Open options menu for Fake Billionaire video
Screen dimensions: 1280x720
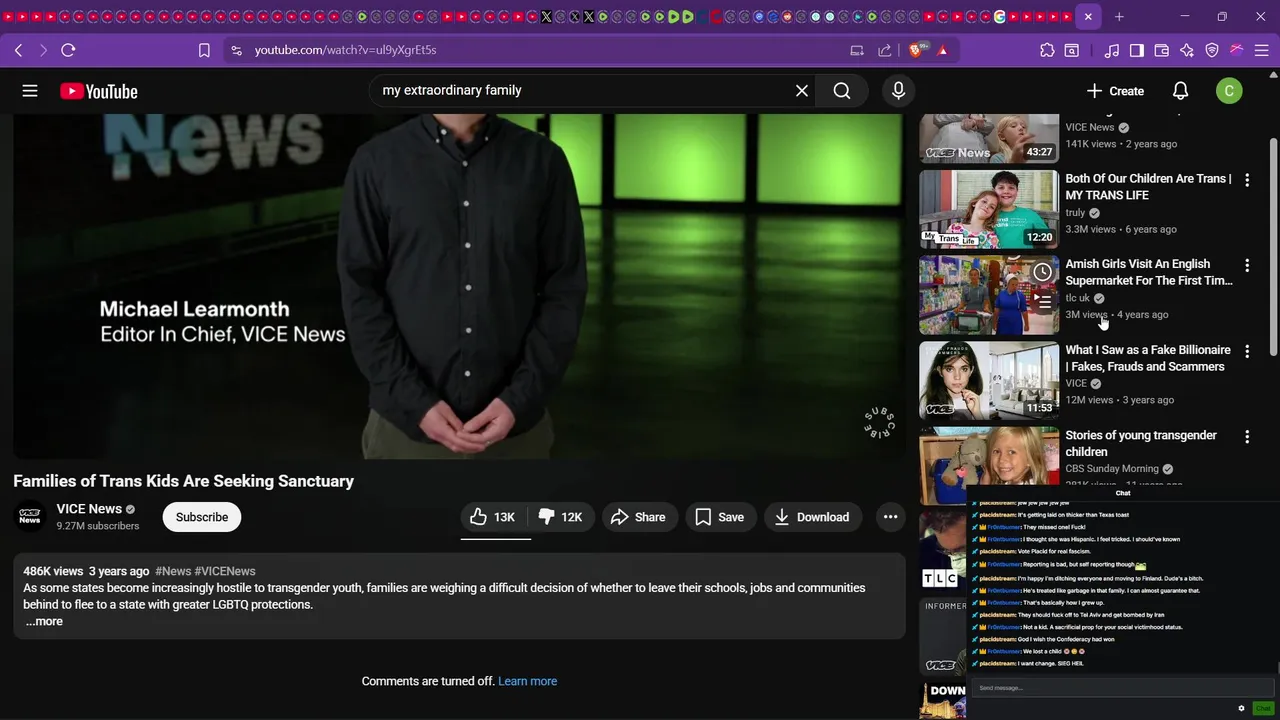[x=1247, y=352]
